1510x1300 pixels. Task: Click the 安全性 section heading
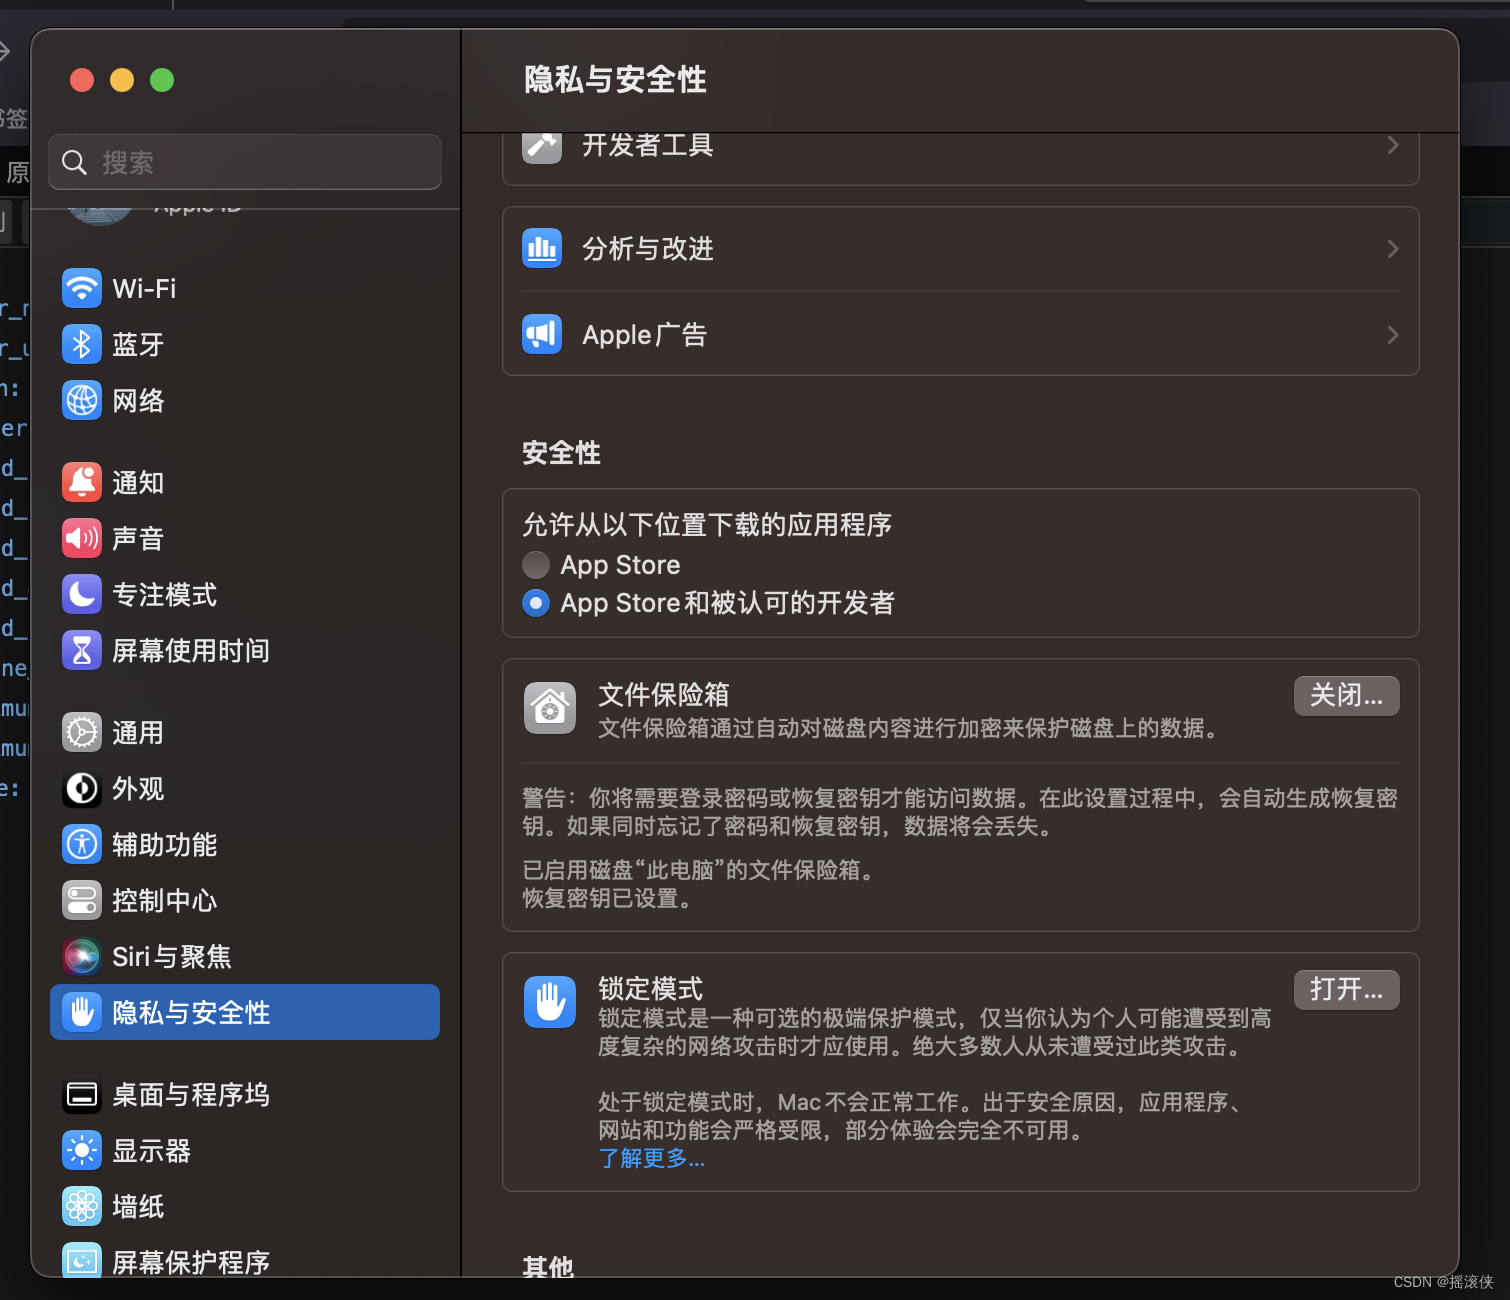pos(561,453)
